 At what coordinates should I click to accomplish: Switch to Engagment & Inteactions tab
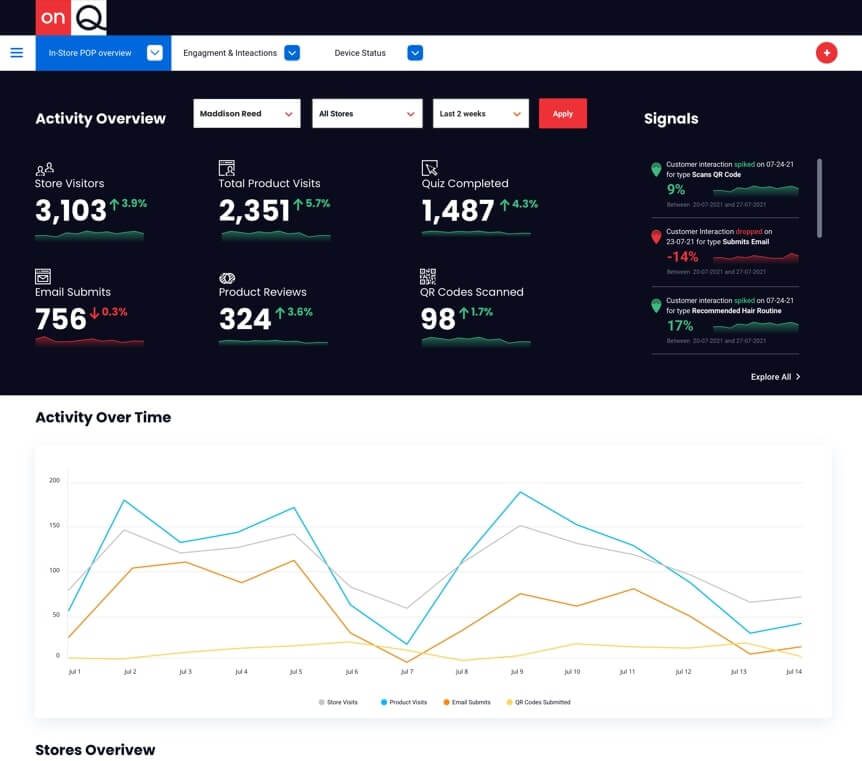click(240, 53)
